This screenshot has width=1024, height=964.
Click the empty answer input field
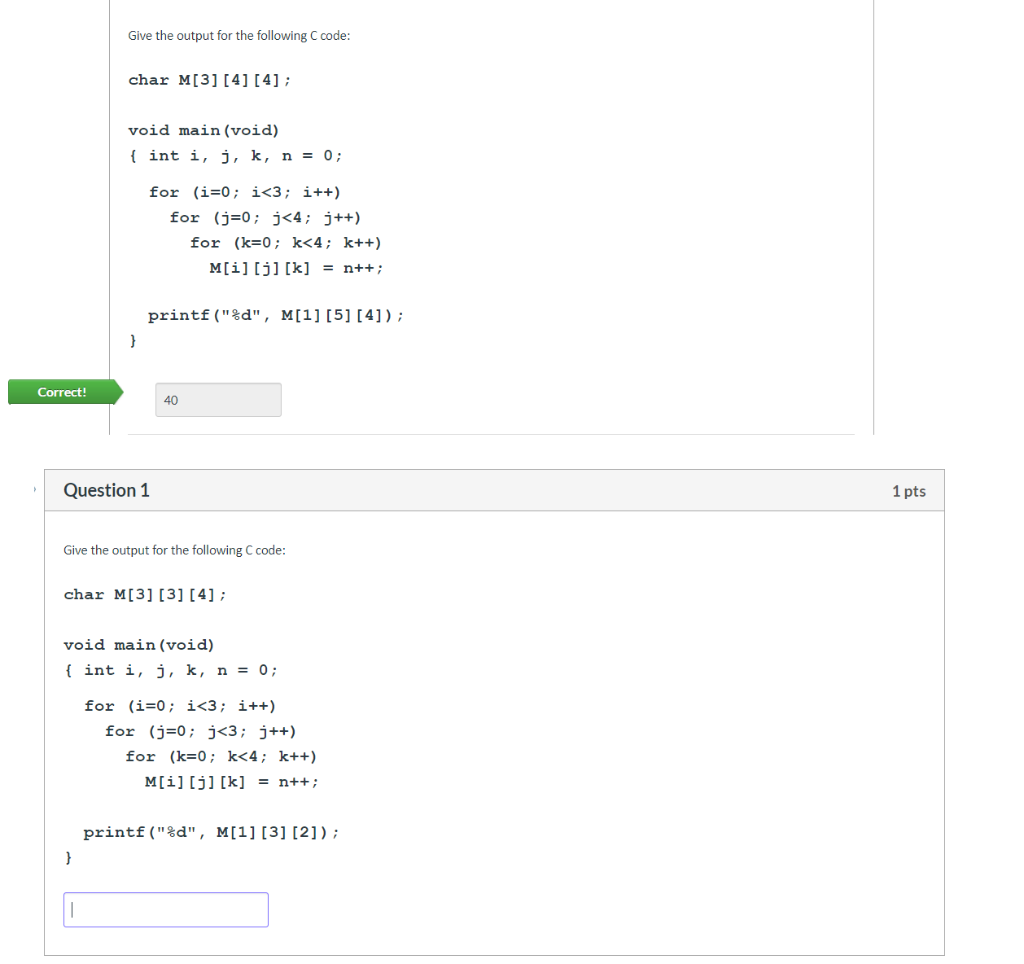(x=165, y=909)
